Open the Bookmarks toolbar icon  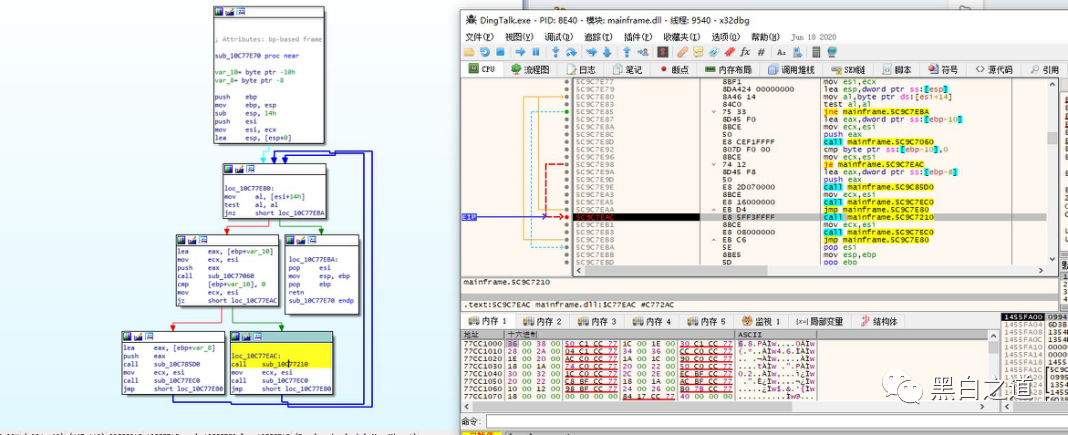[x=729, y=52]
